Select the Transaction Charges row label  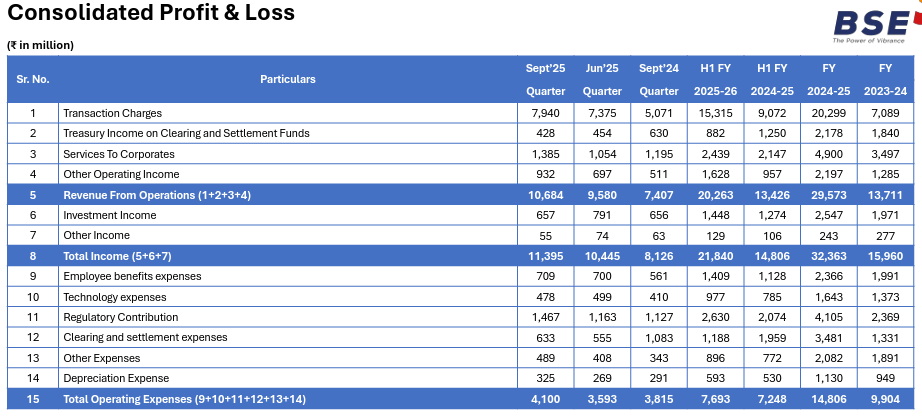pos(112,114)
